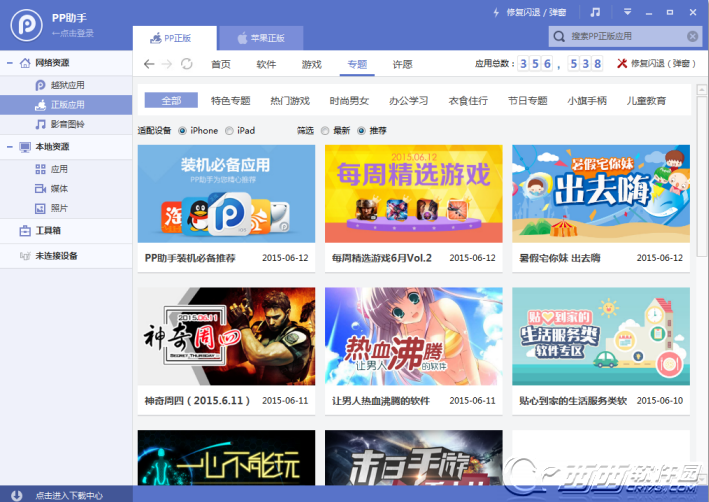Collapse the 本地资源 tree section
The height and width of the screenshot is (502, 709).
[9, 147]
